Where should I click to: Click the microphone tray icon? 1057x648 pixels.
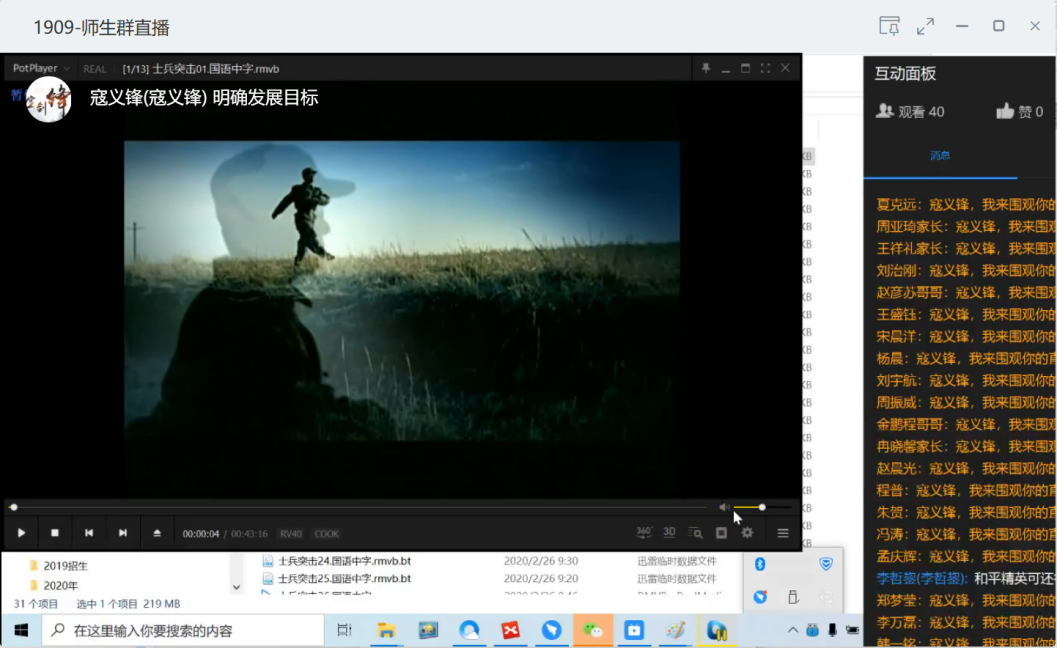[x=833, y=630]
